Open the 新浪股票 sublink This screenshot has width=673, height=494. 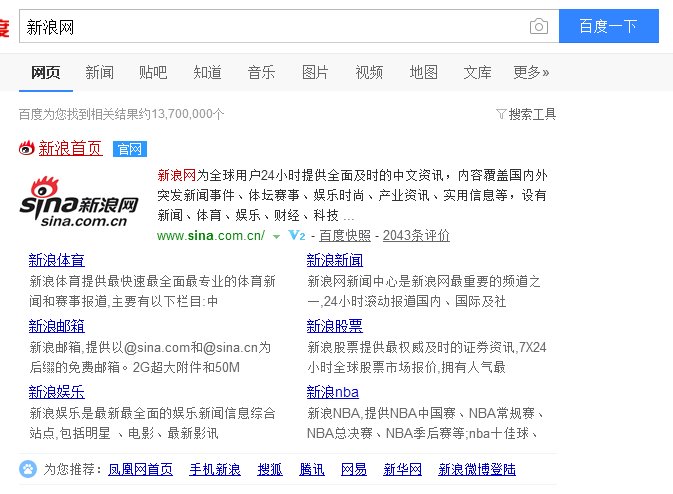tap(335, 326)
